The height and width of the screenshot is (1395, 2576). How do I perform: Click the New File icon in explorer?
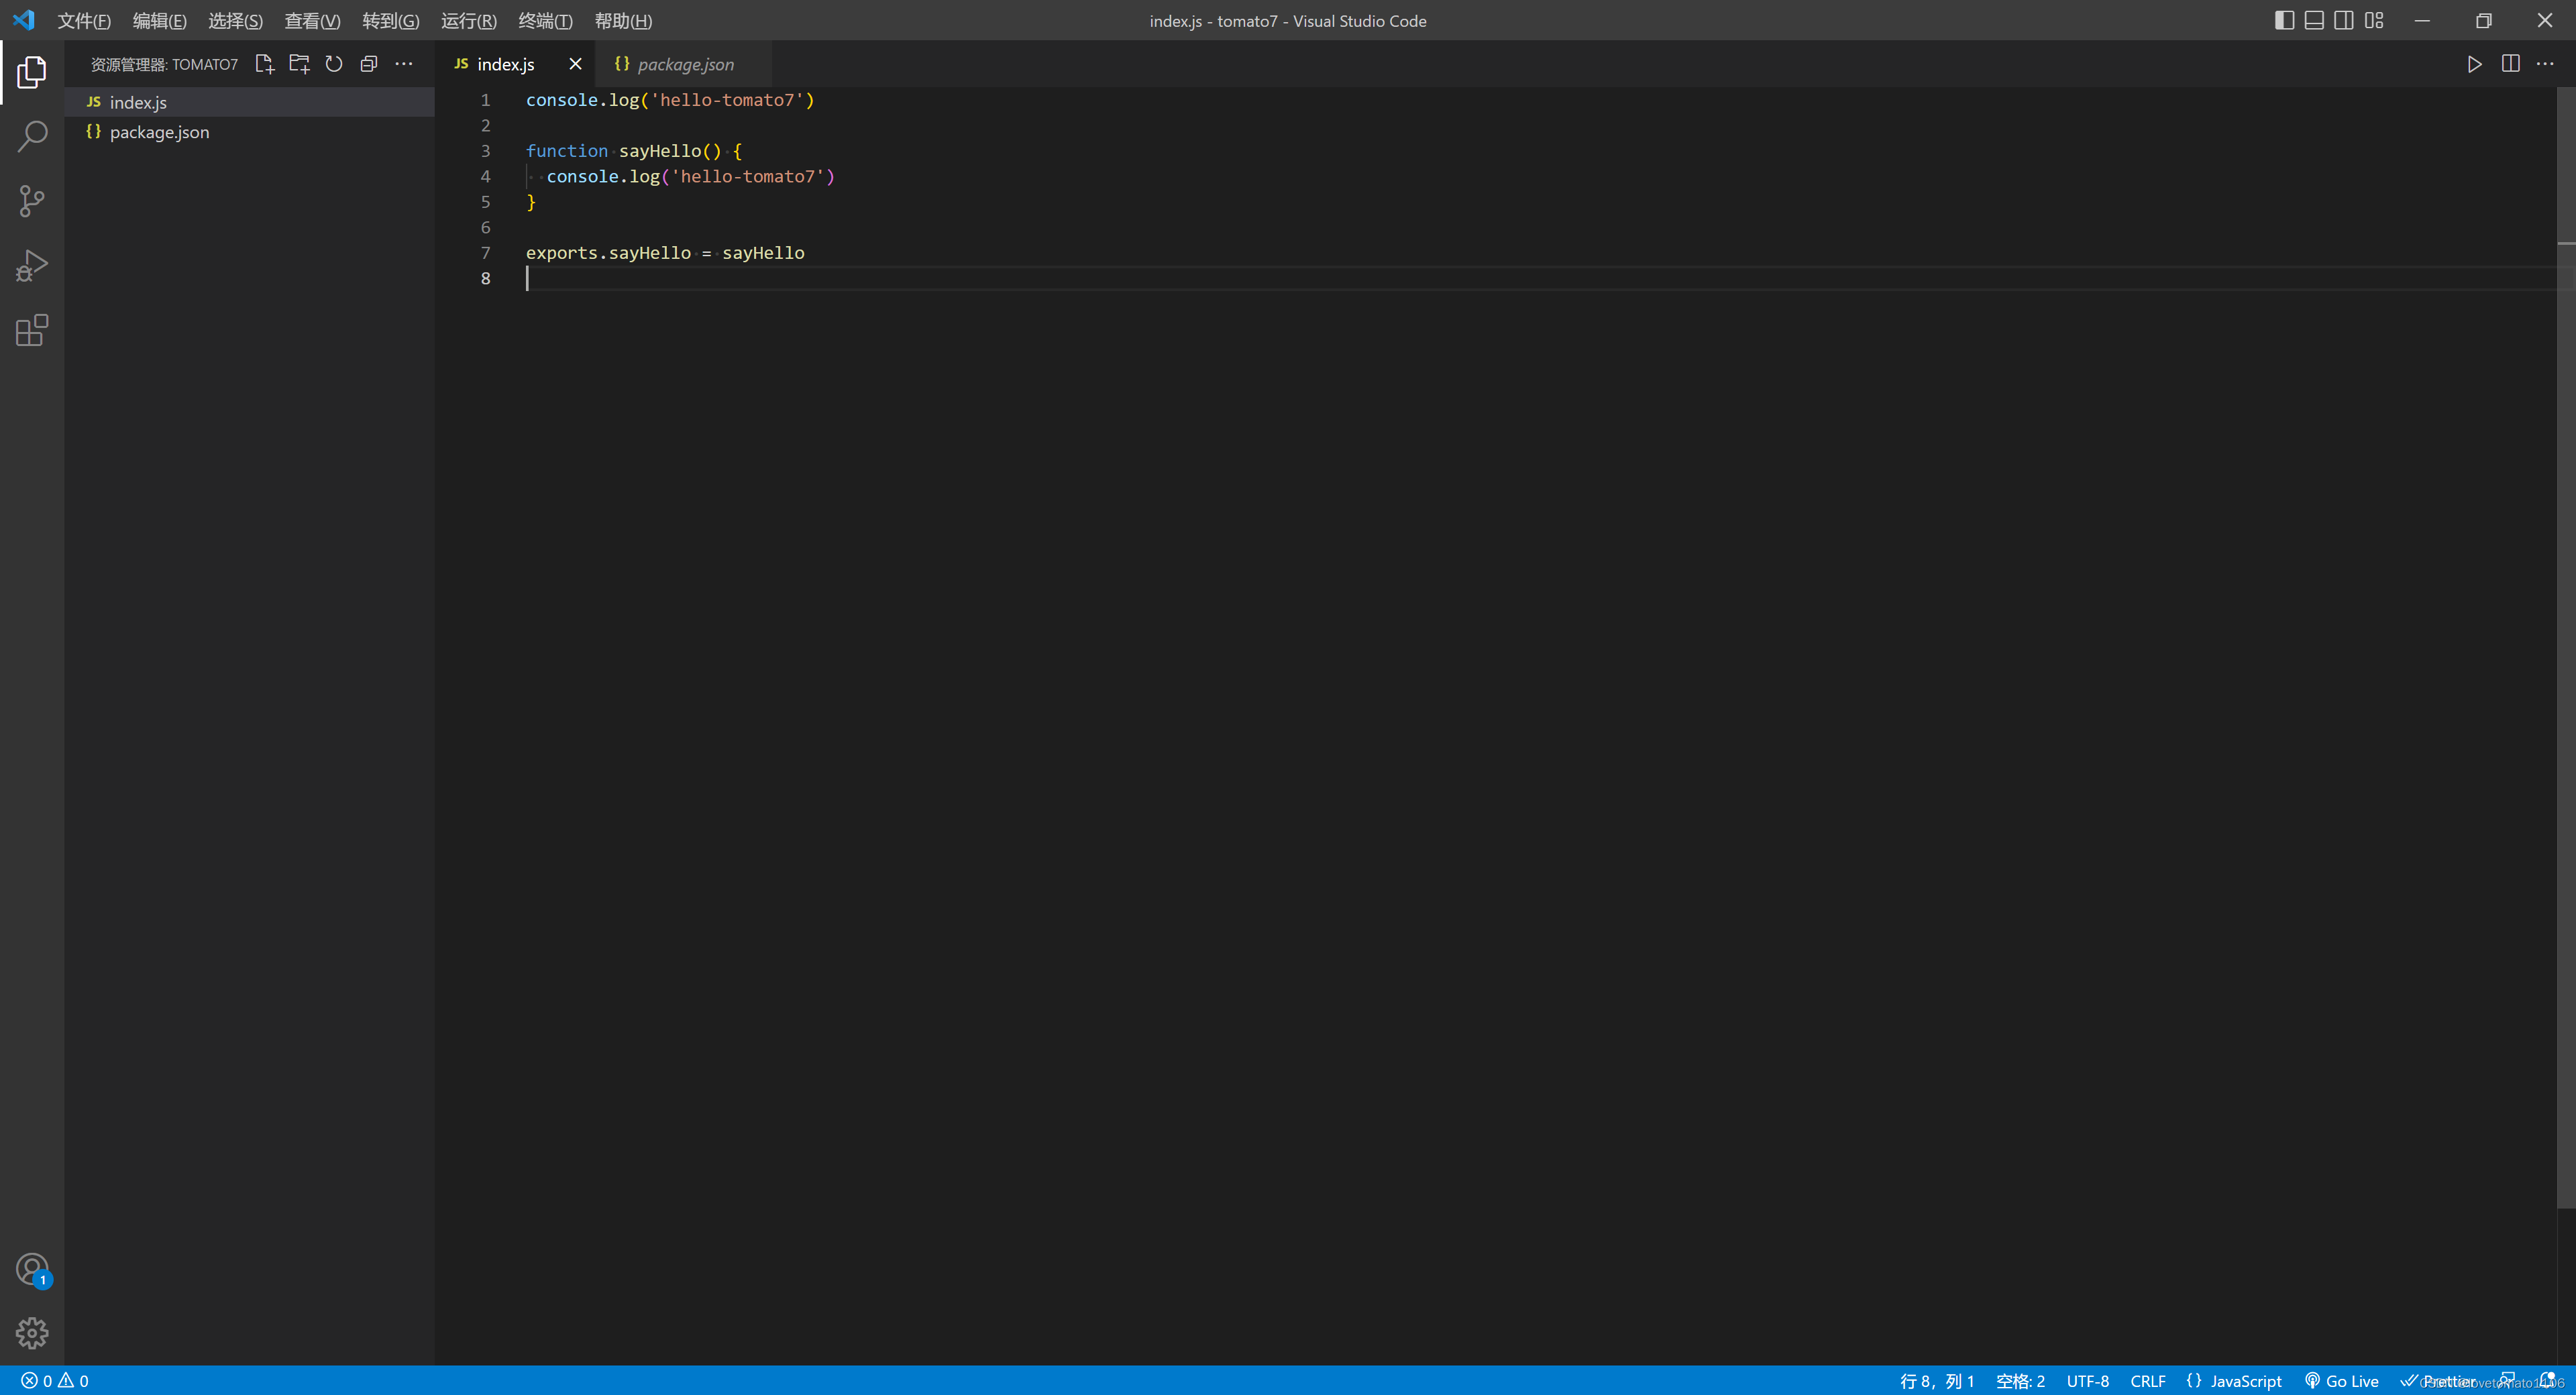[264, 64]
